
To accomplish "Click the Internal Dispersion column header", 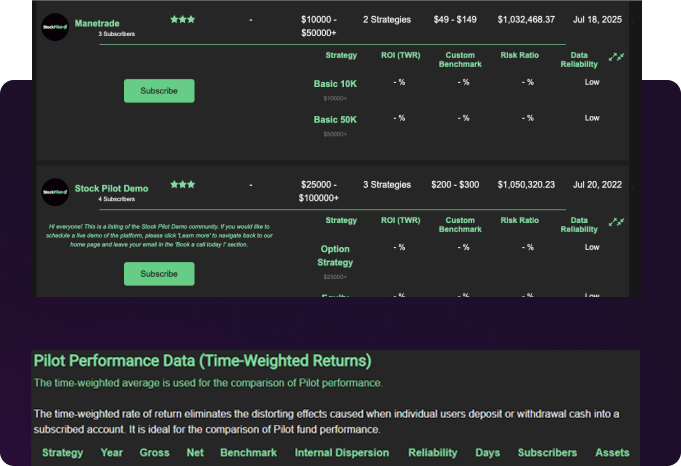I will point(342,453).
